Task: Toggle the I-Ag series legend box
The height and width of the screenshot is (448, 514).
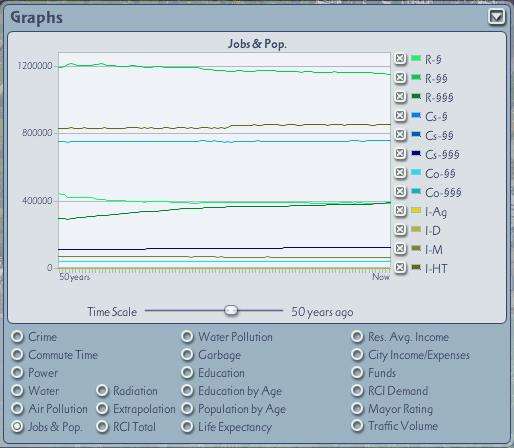Action: click(x=400, y=211)
